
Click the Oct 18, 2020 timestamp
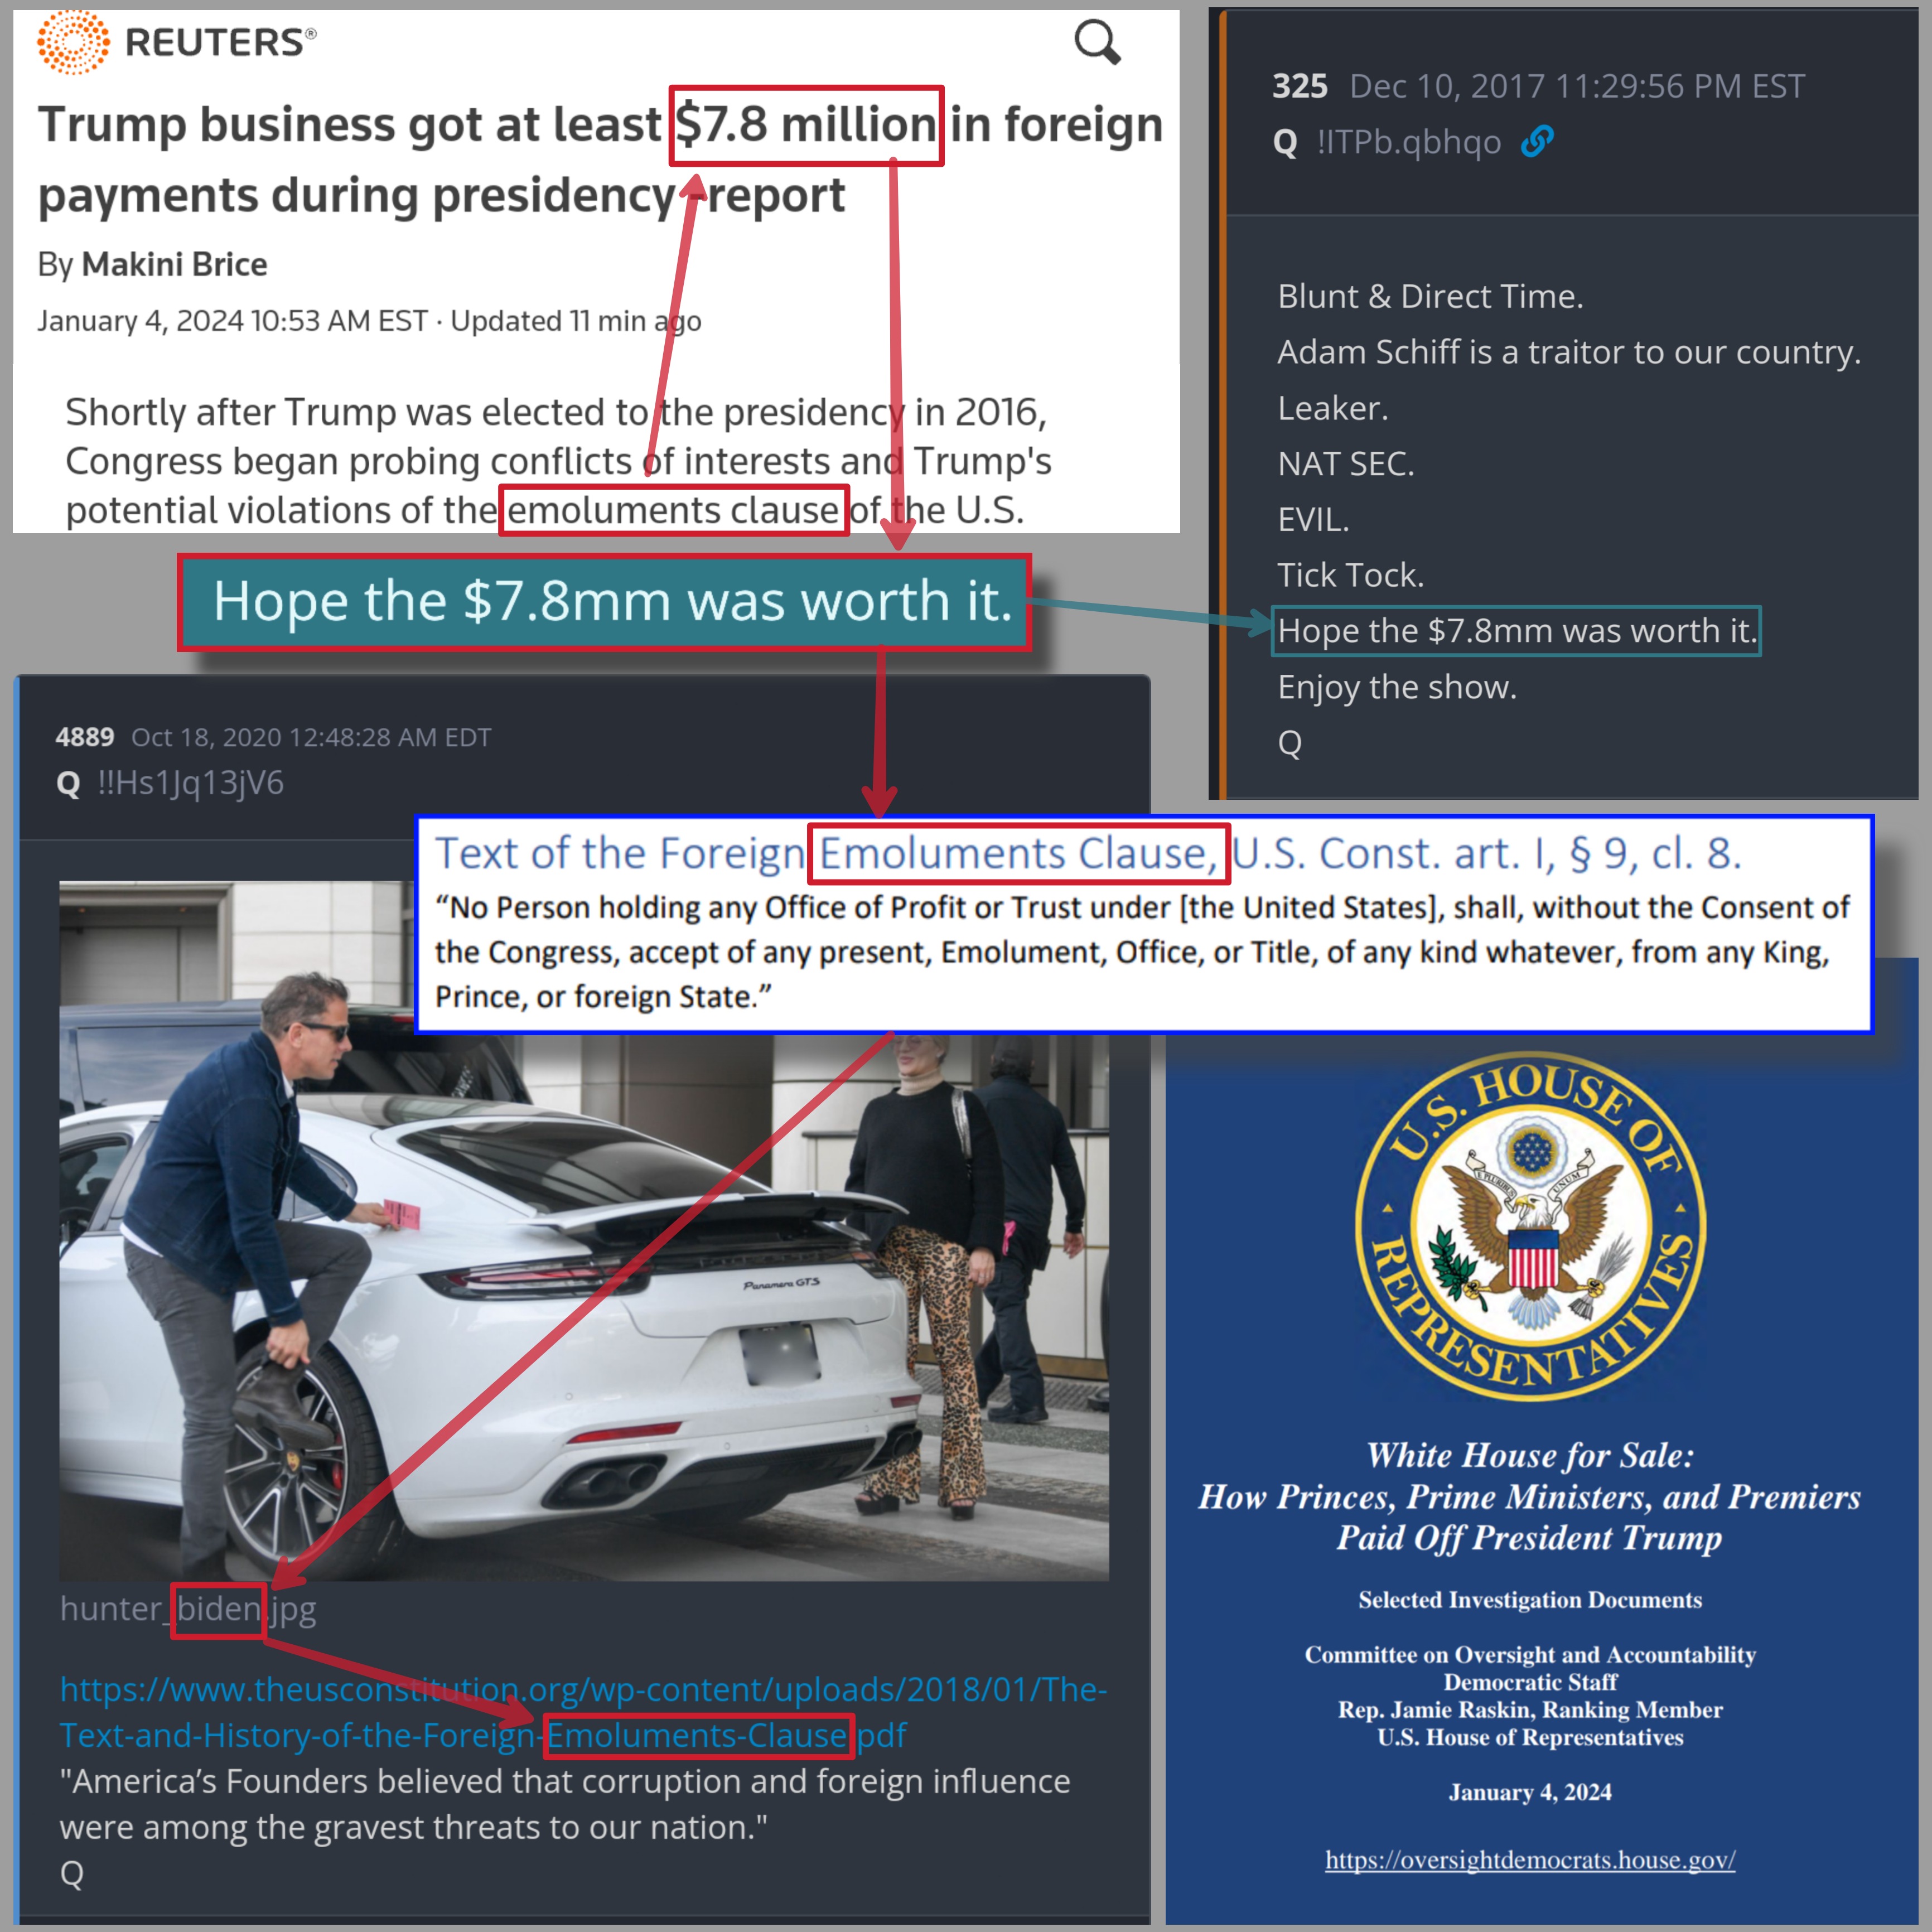coord(311,737)
